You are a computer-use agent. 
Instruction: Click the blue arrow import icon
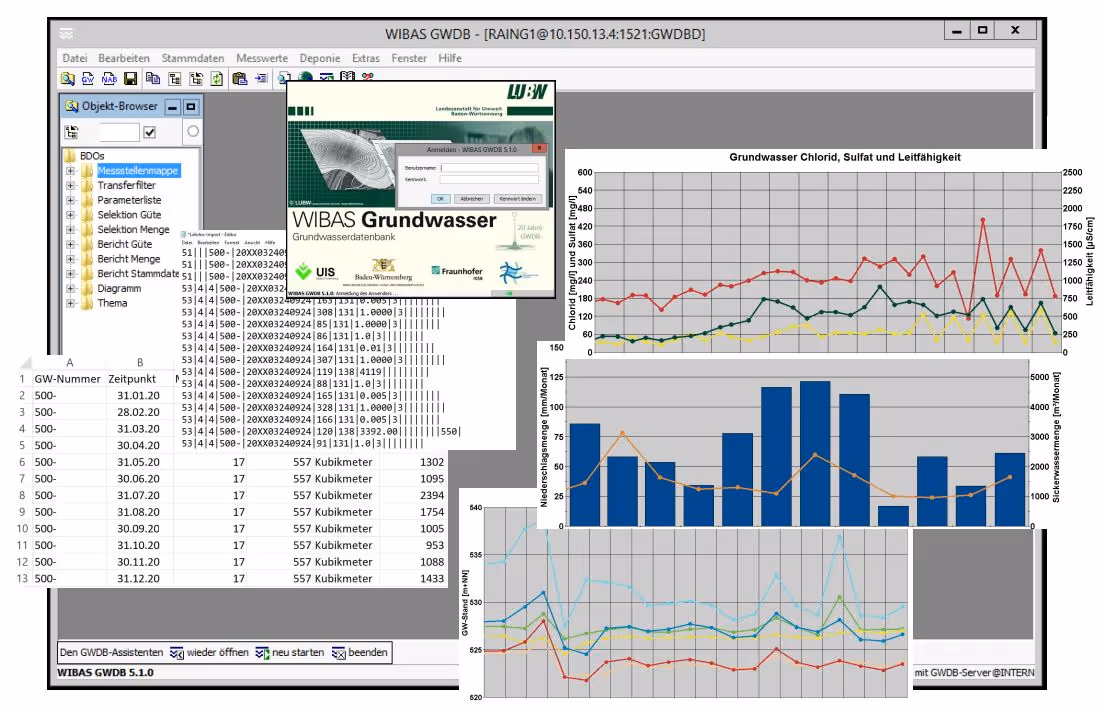(x=261, y=79)
